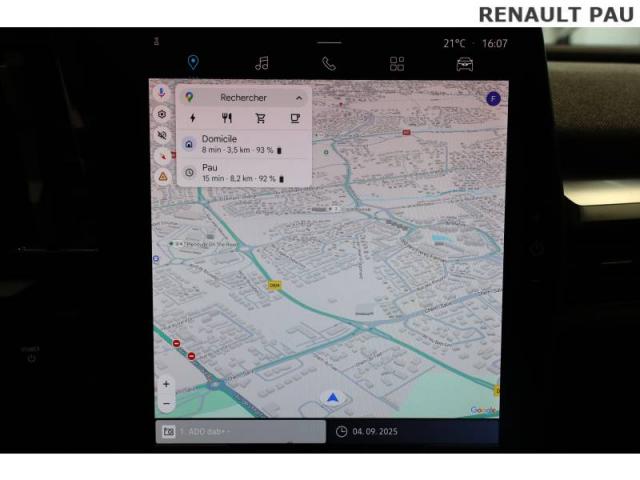The width and height of the screenshot is (640, 480).
Task: Tap the upper road closure sign
Action: point(176,344)
